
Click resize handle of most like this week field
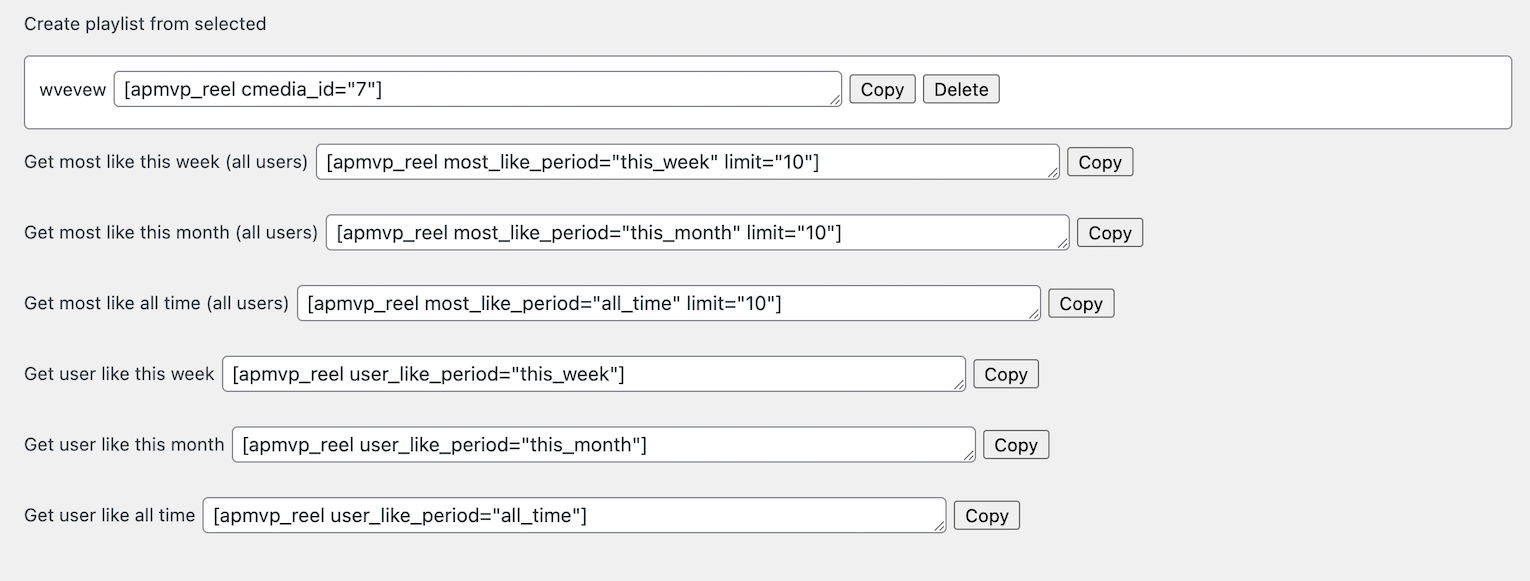1053,173
